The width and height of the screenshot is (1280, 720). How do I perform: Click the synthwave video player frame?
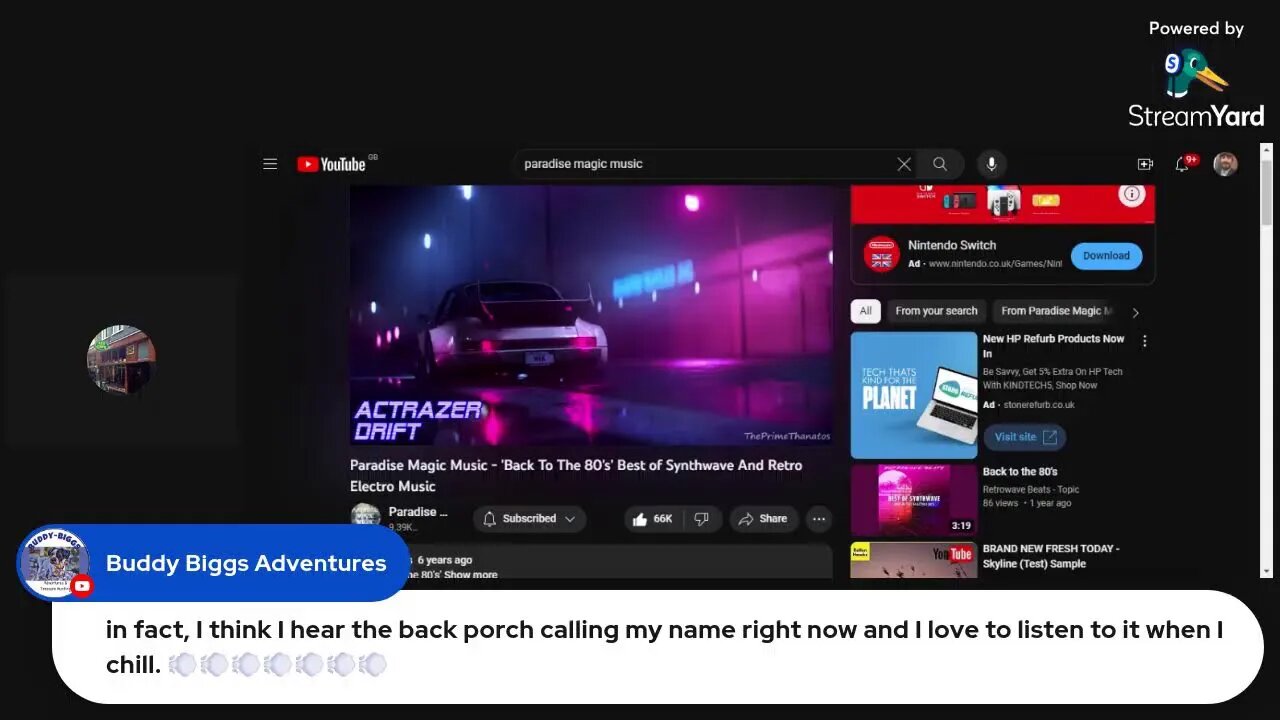coord(591,315)
